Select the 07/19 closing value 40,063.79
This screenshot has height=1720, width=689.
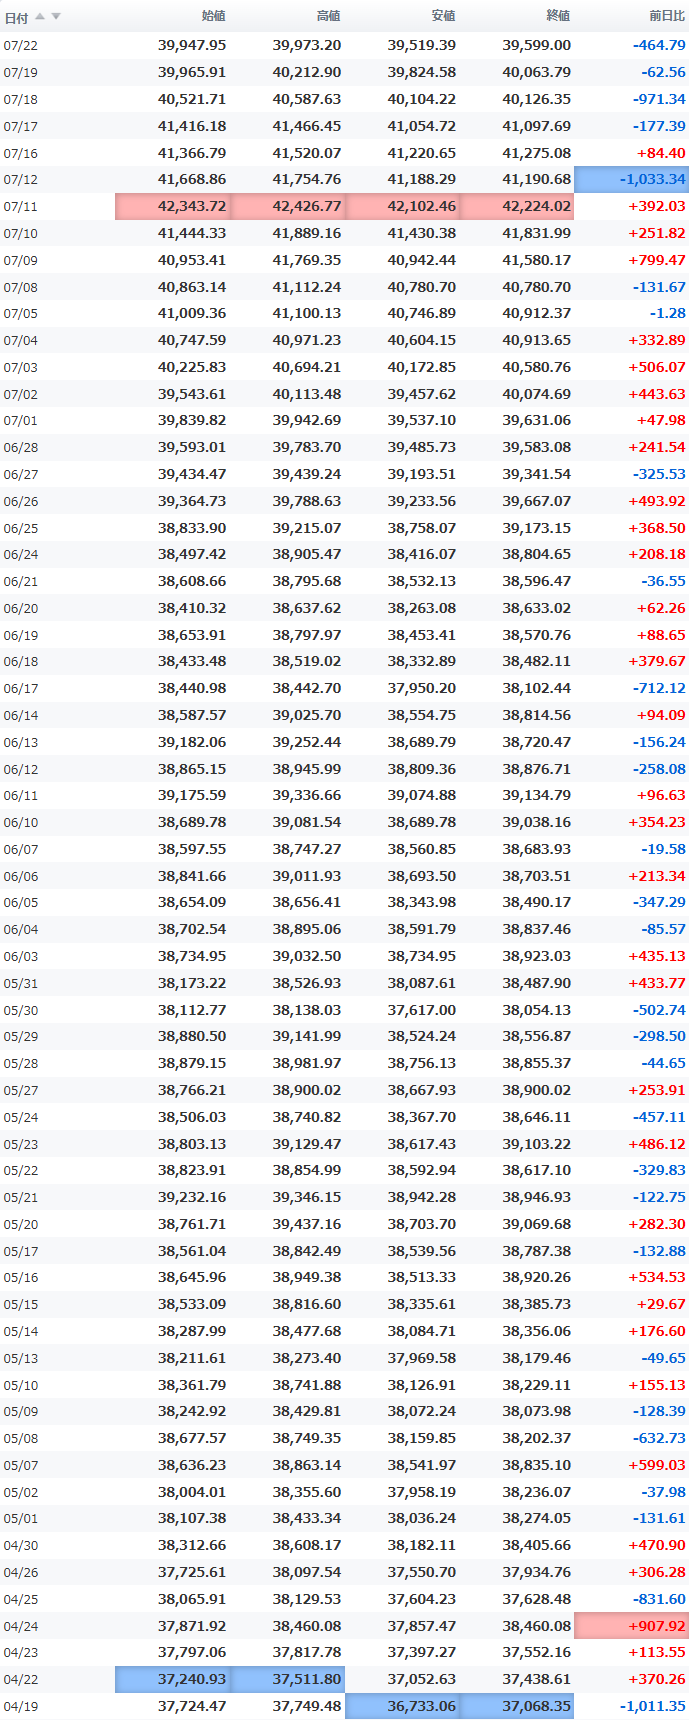537,72
